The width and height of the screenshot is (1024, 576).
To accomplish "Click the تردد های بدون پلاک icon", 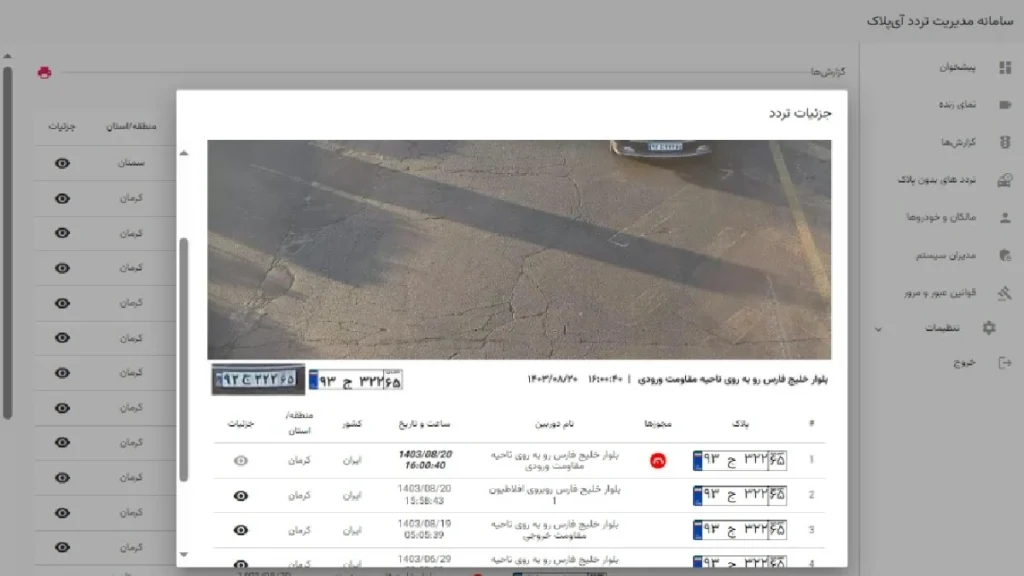I will [x=1004, y=180].
